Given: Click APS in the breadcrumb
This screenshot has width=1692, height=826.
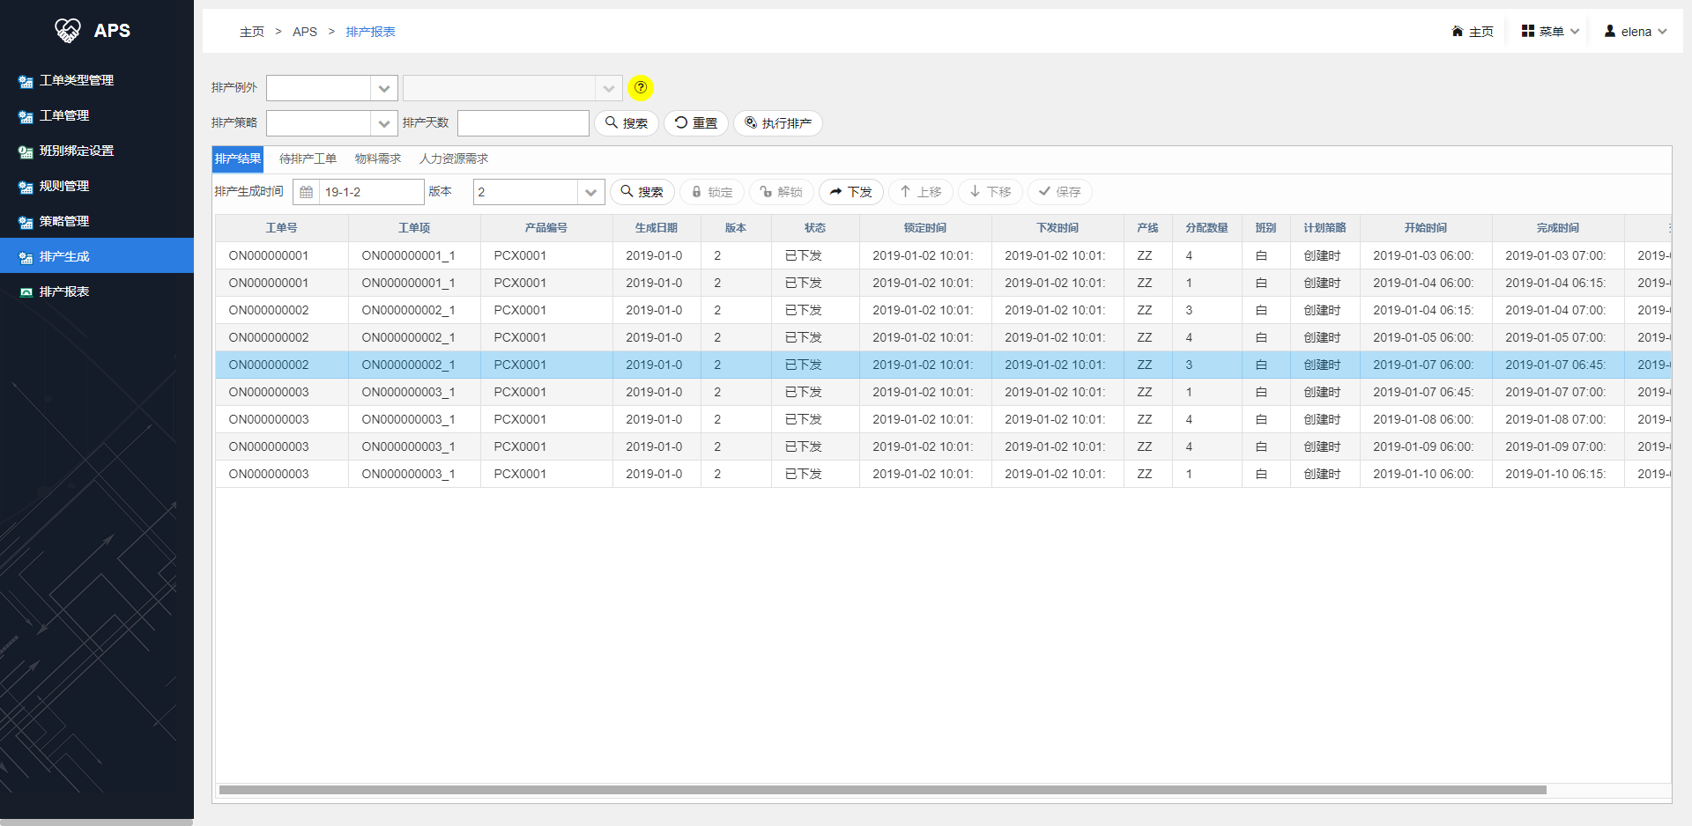Looking at the screenshot, I should [x=305, y=32].
